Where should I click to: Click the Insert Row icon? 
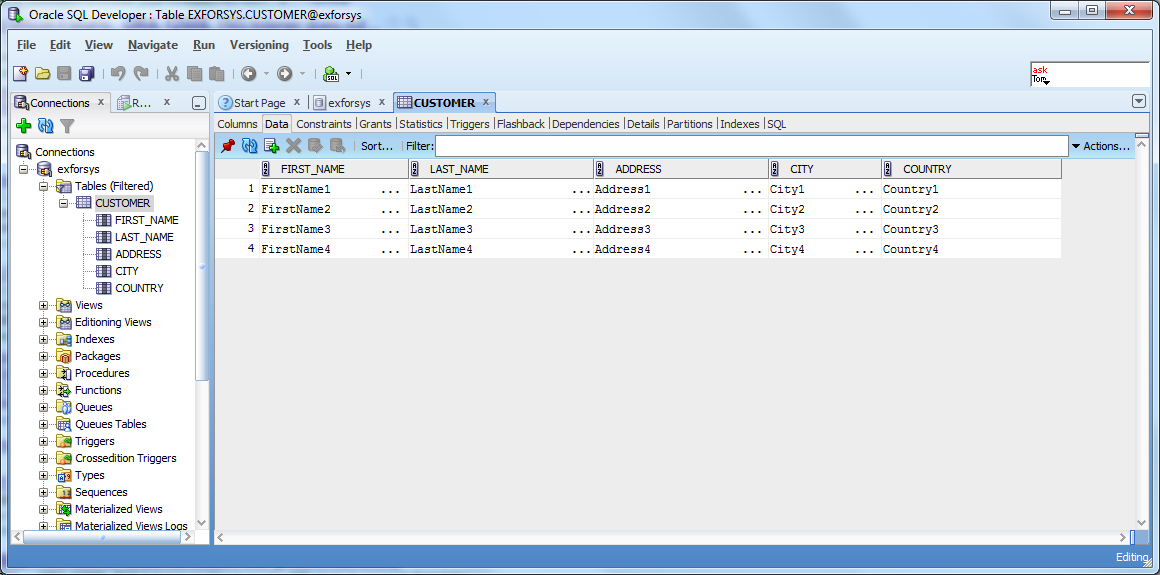point(271,146)
